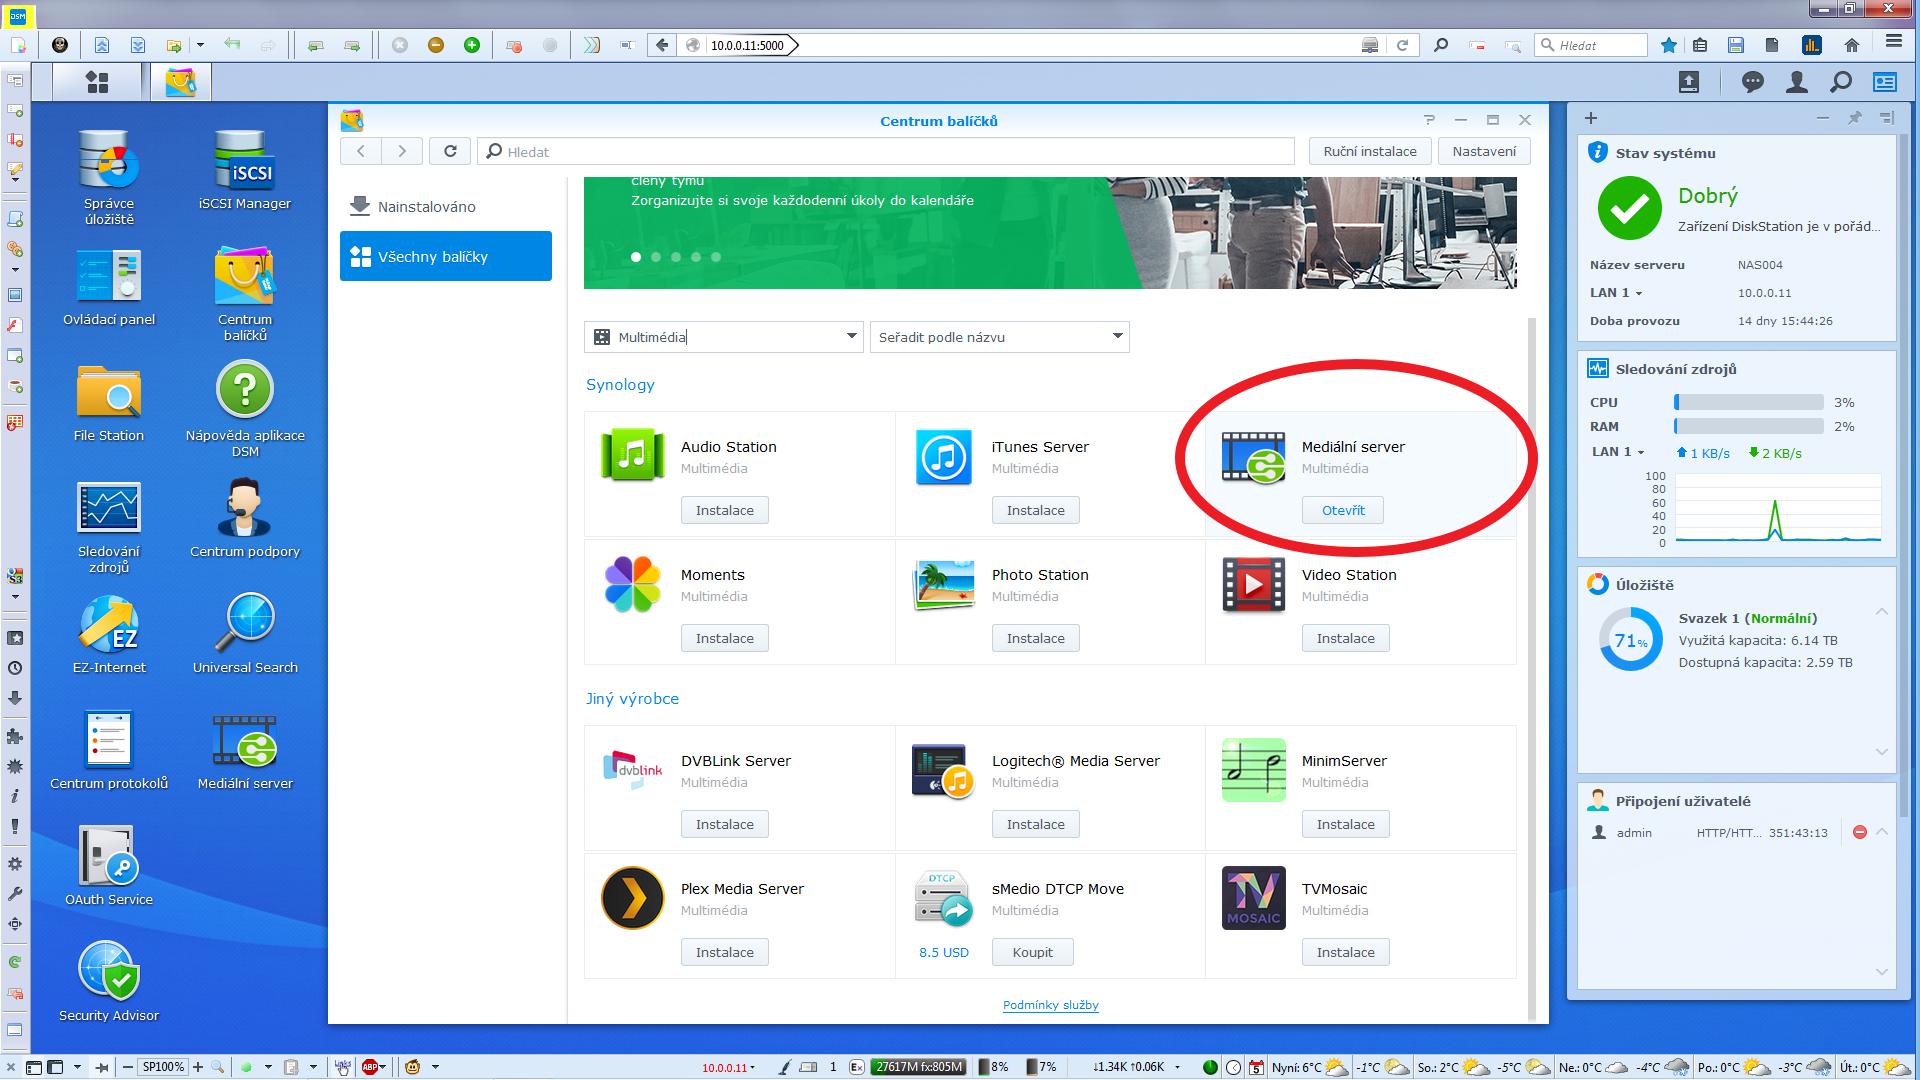Click Package Center Hledat search field
Image resolution: width=1920 pixels, height=1080 pixels.
point(886,151)
